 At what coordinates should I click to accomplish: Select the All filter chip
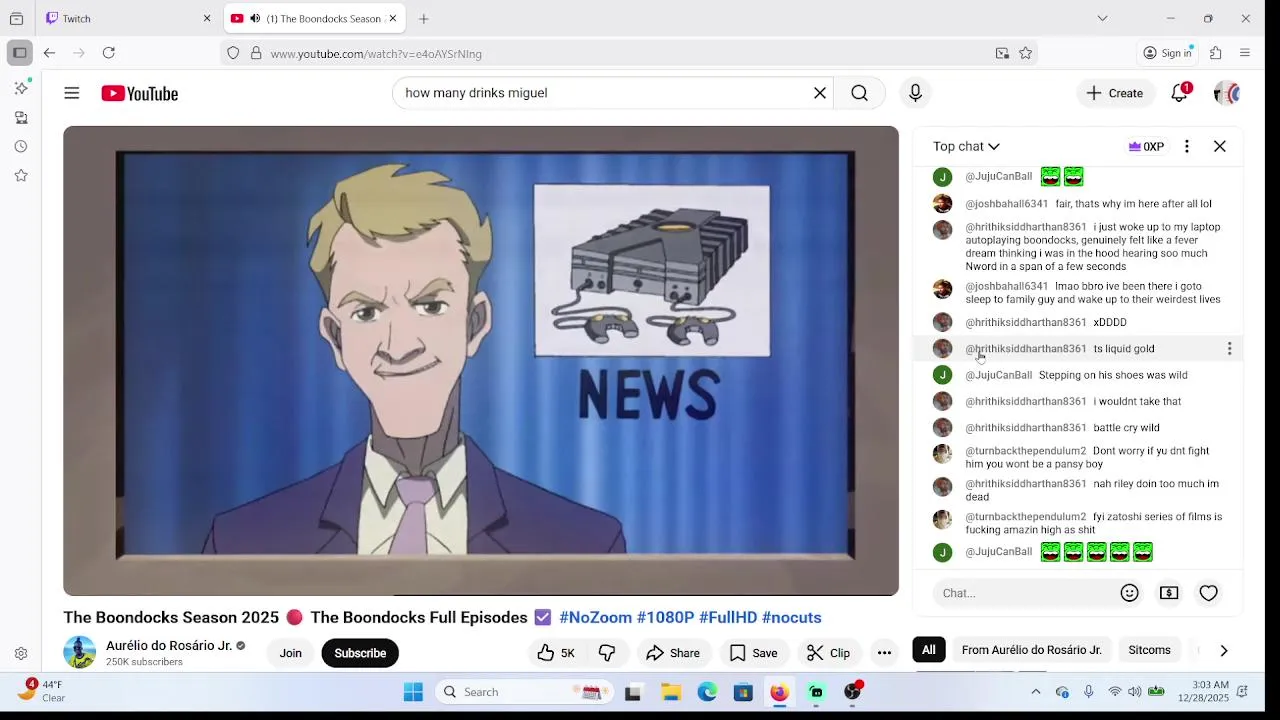929,650
